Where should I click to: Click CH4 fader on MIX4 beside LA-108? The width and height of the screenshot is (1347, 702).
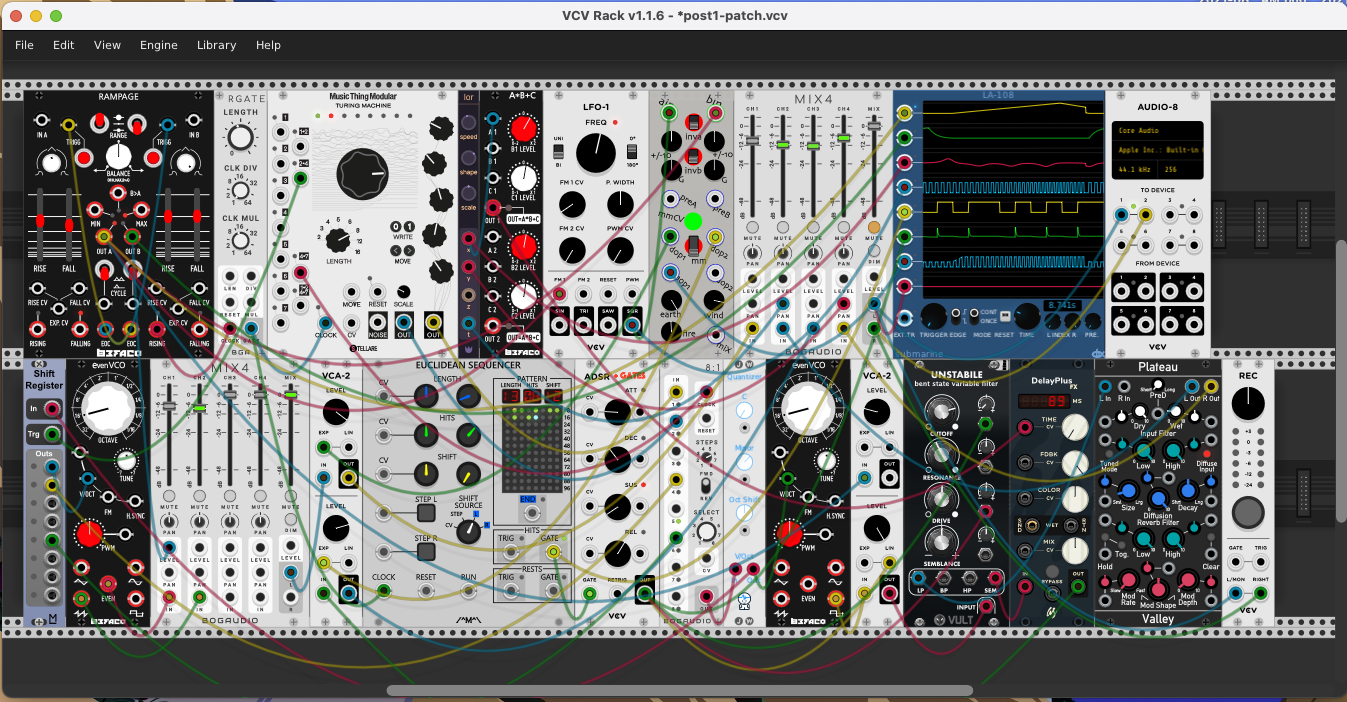click(x=844, y=137)
